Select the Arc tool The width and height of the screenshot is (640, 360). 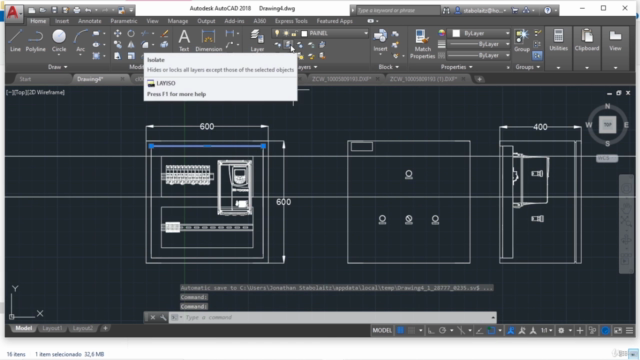click(80, 40)
